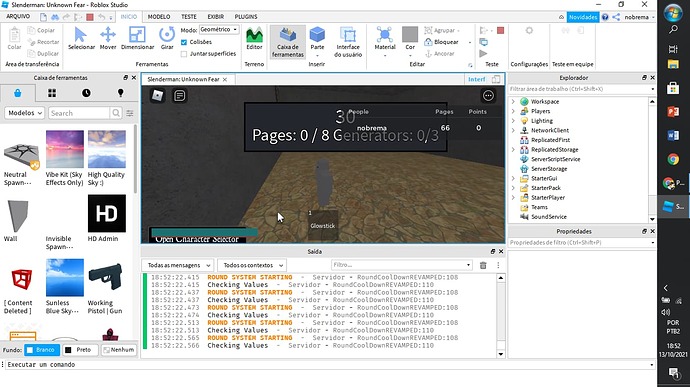Switch to the TESTE ribbon tab
Viewport: 690px width, 387px height.
pyautogui.click(x=189, y=16)
